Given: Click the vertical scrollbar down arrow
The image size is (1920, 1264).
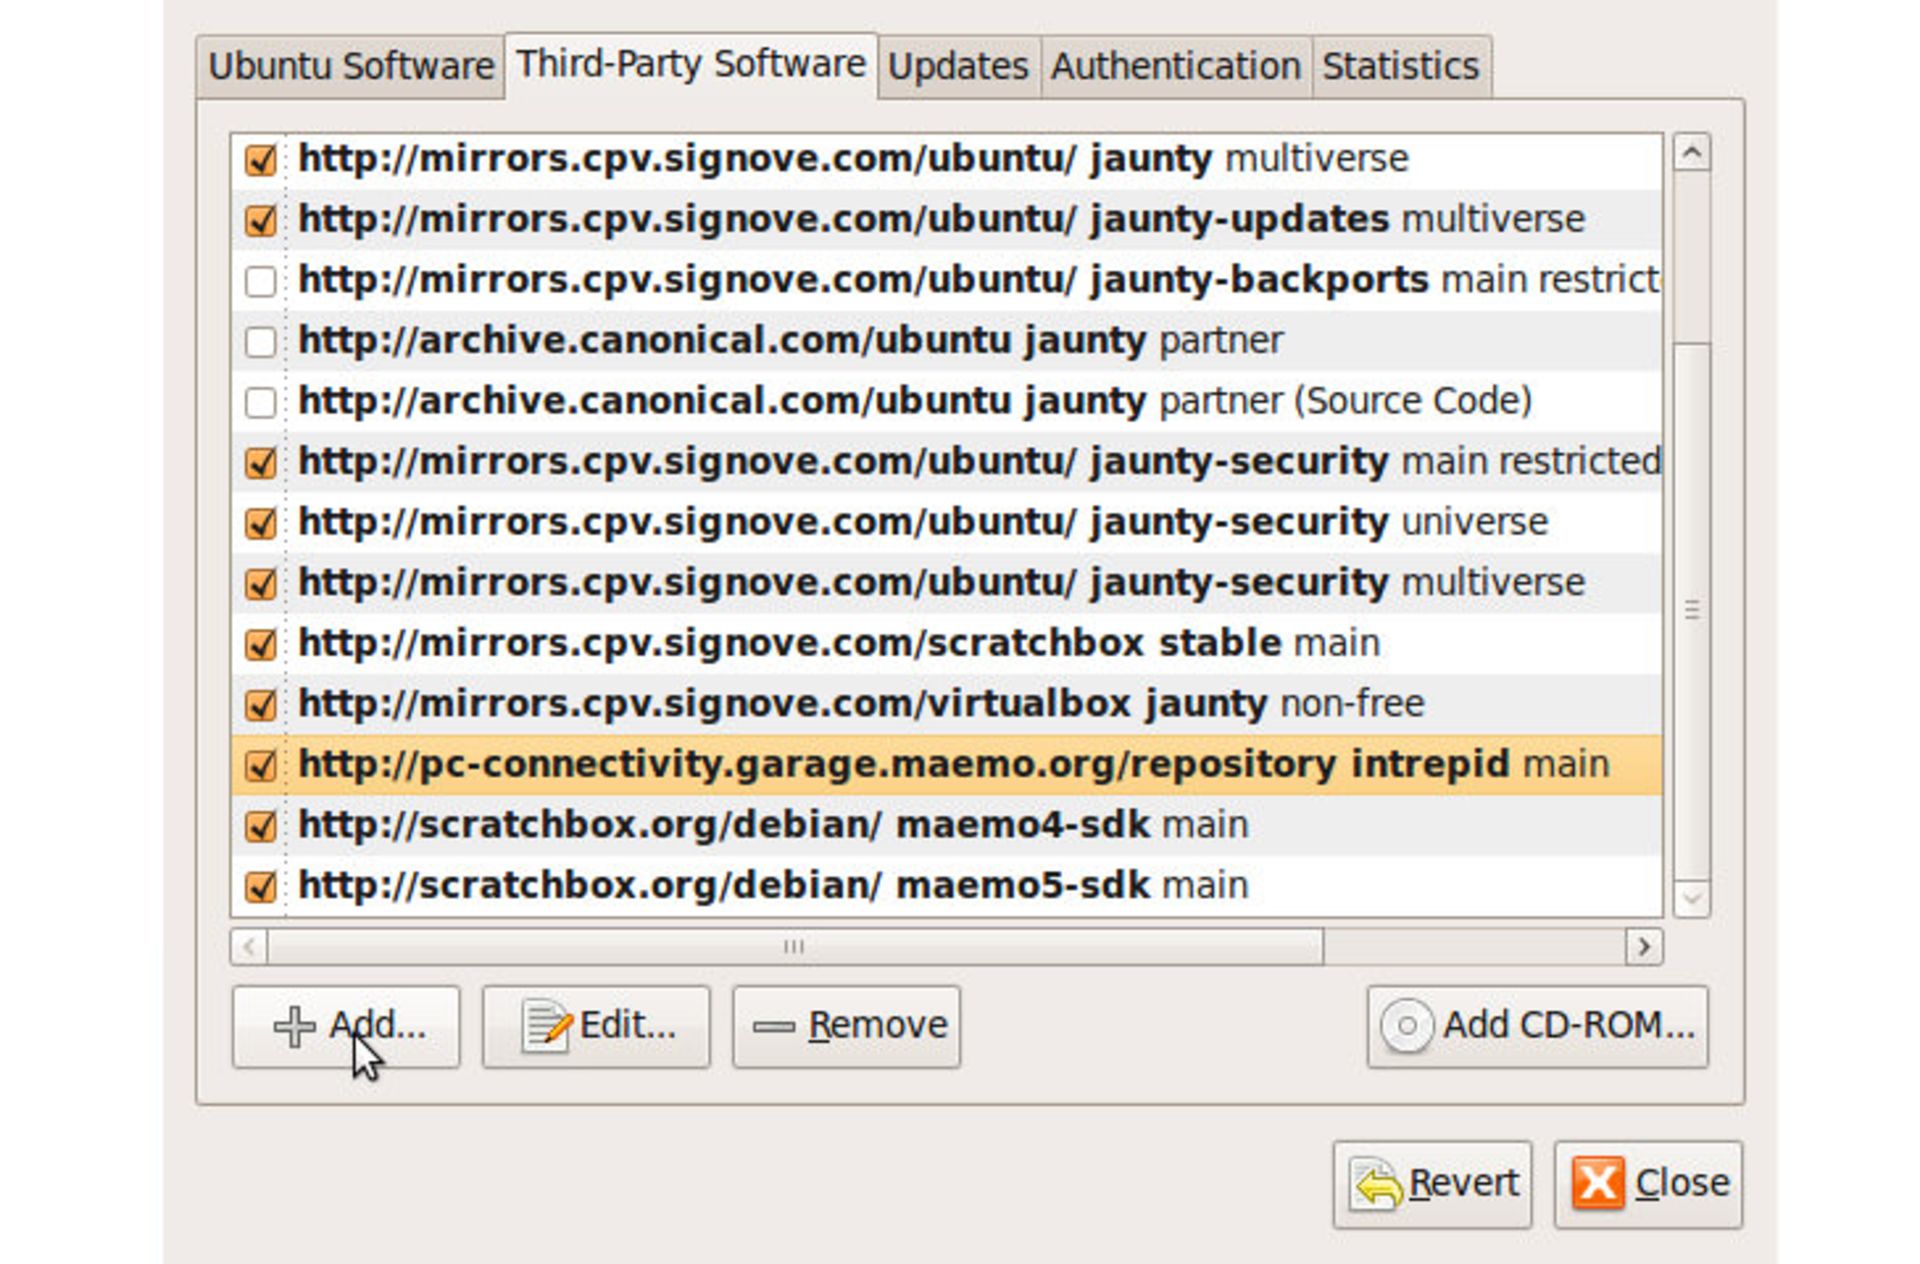Looking at the screenshot, I should (x=1691, y=897).
